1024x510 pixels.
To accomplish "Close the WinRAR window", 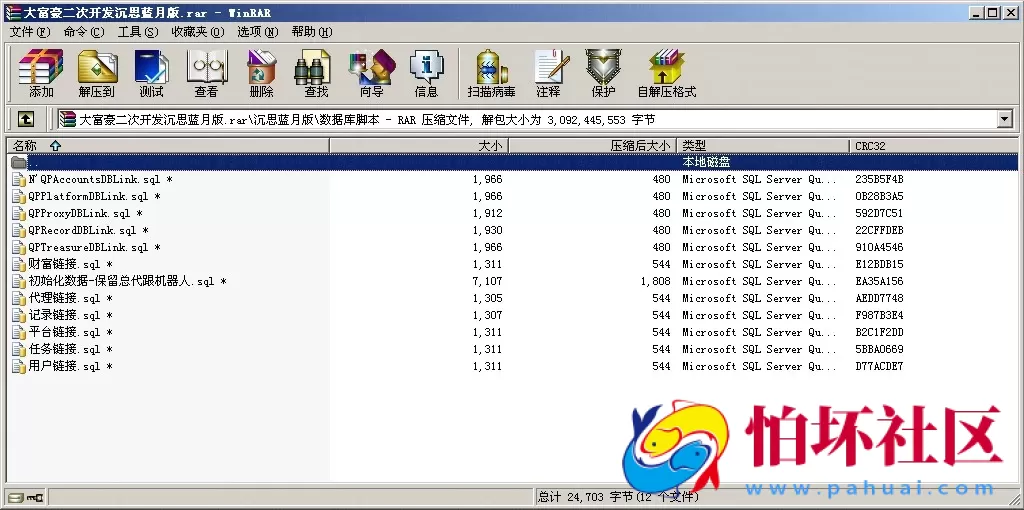I will pos(1010,12).
